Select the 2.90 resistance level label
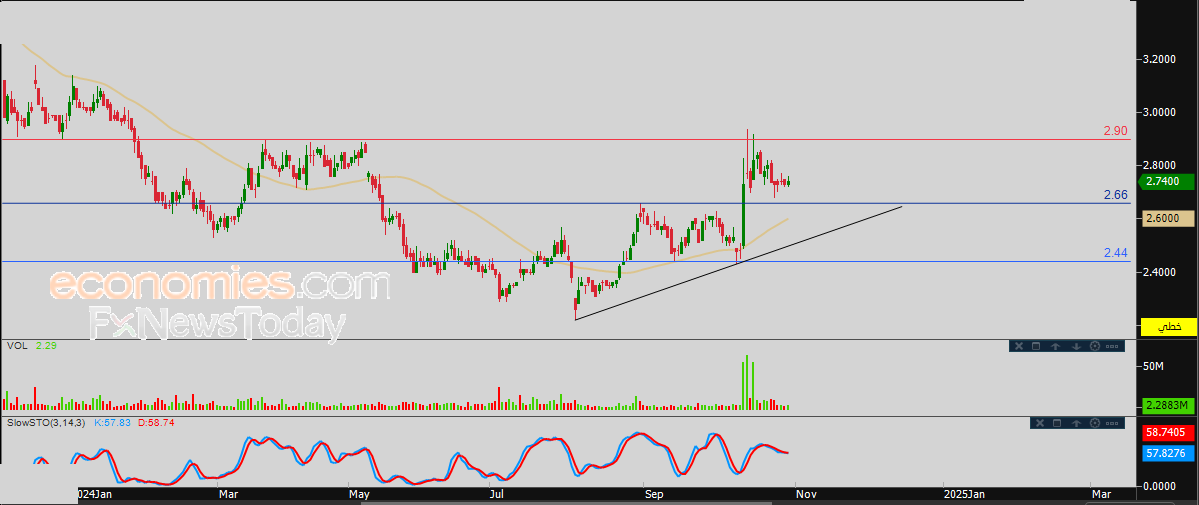 pyautogui.click(x=1116, y=131)
